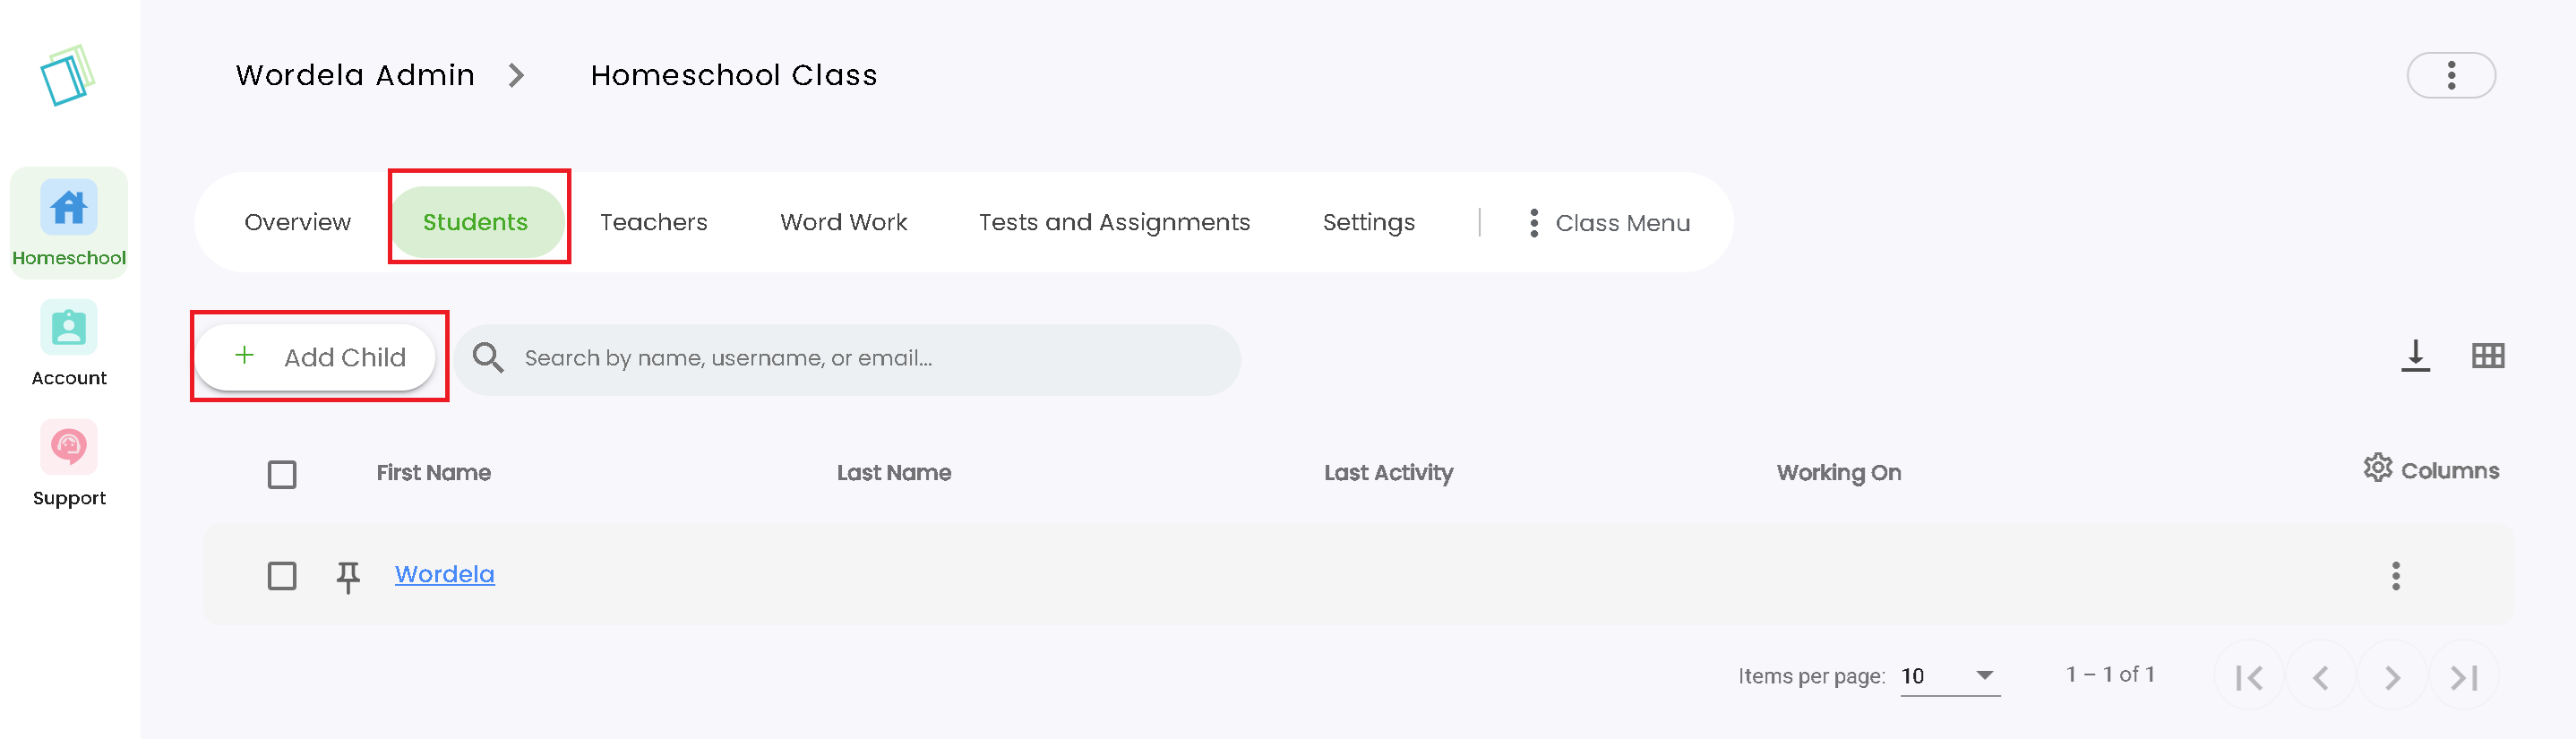Switch to the Teachers tab
The height and width of the screenshot is (739, 2576).
click(653, 222)
